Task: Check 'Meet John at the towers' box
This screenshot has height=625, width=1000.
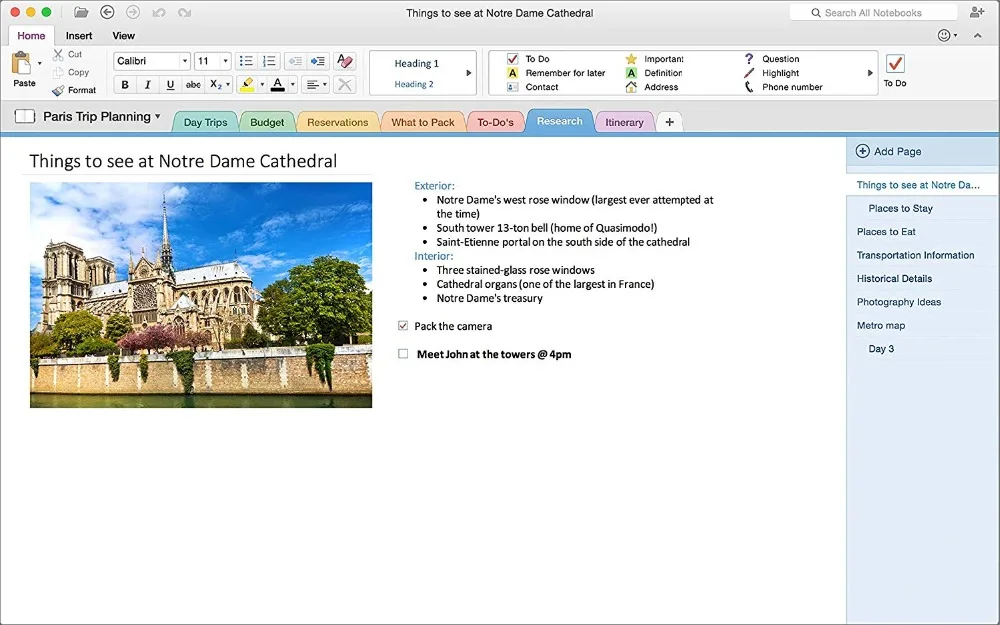Action: point(403,354)
